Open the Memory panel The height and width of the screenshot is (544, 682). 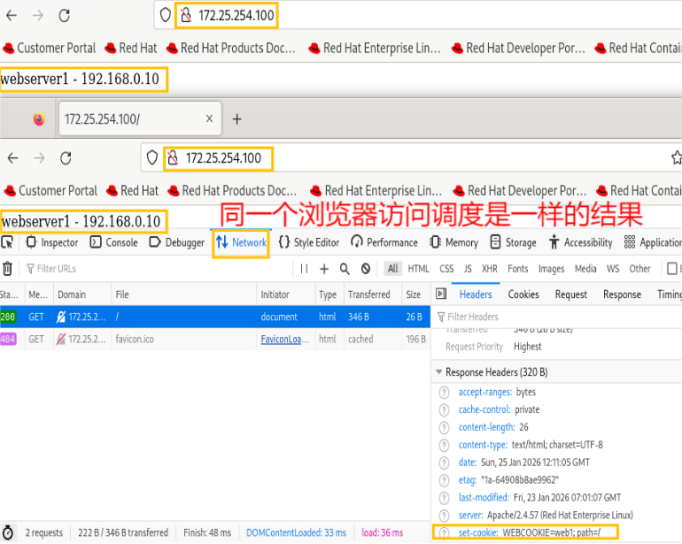pos(454,242)
